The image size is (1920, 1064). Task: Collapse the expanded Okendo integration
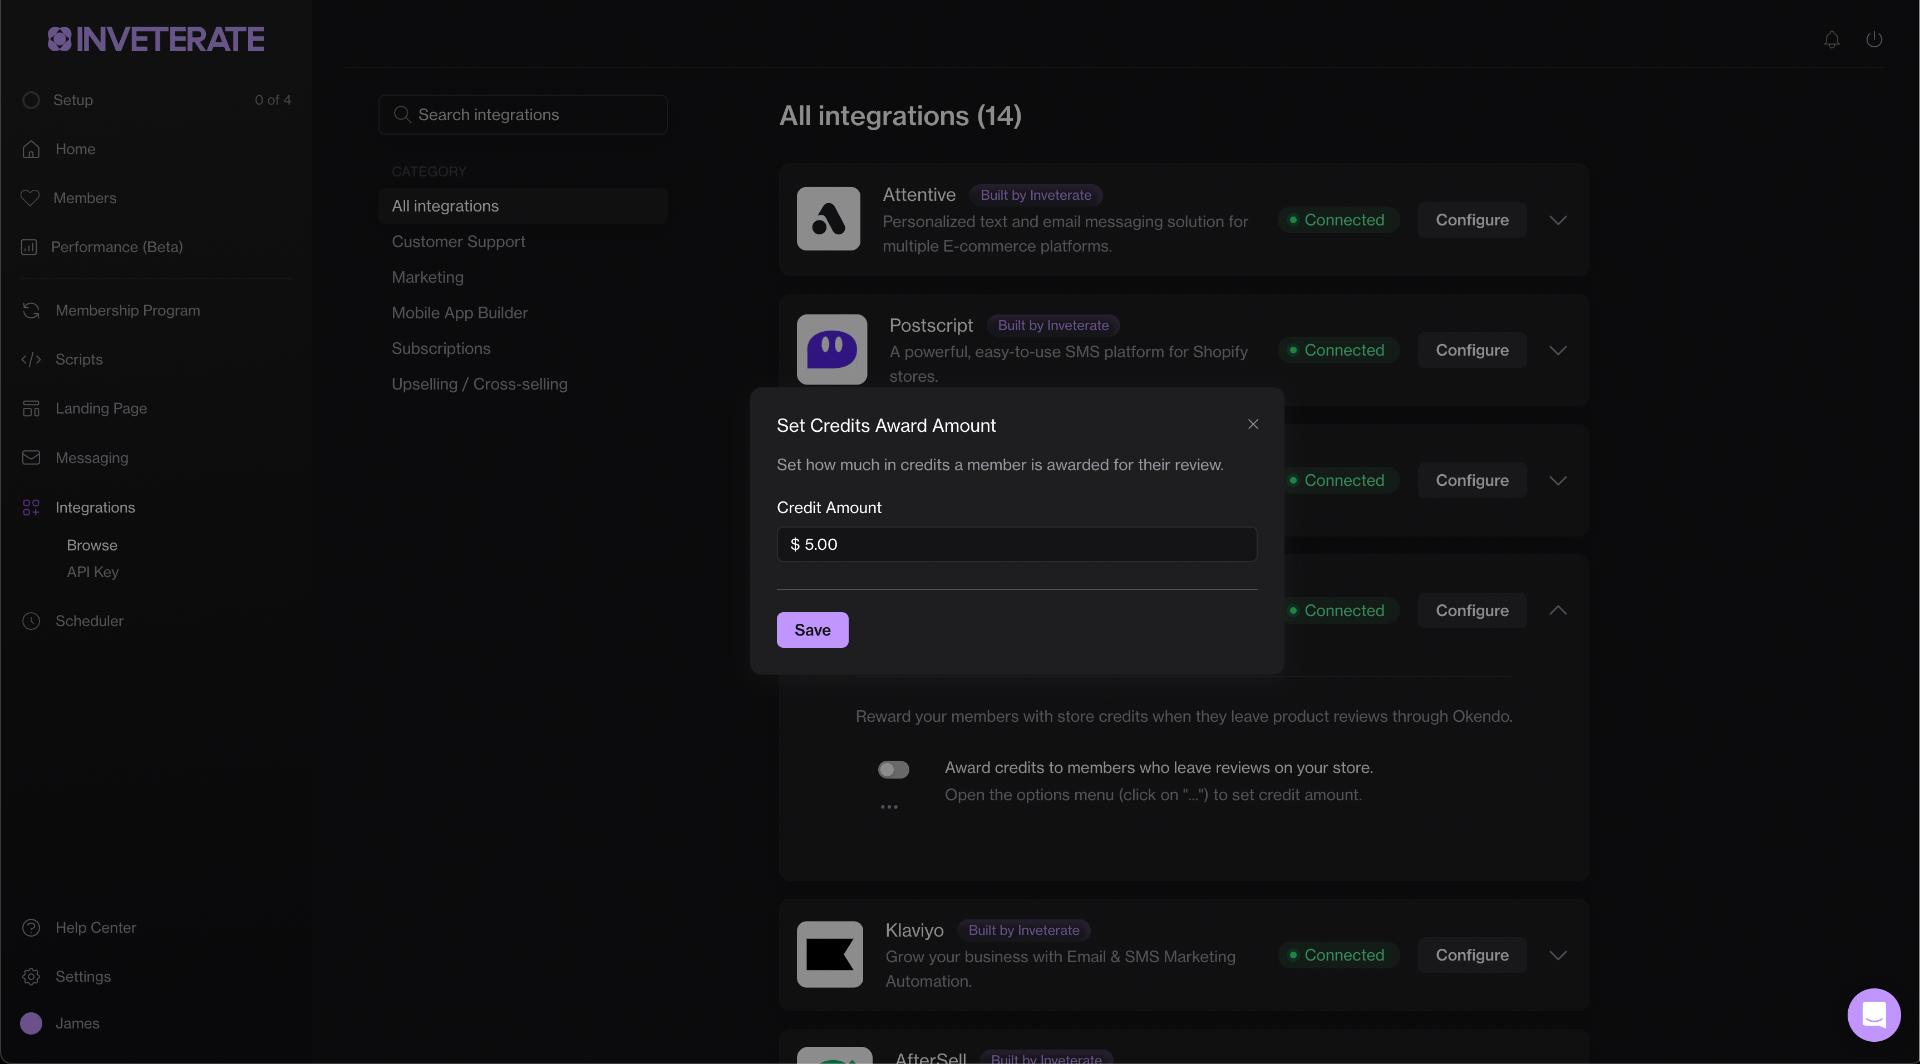point(1557,611)
